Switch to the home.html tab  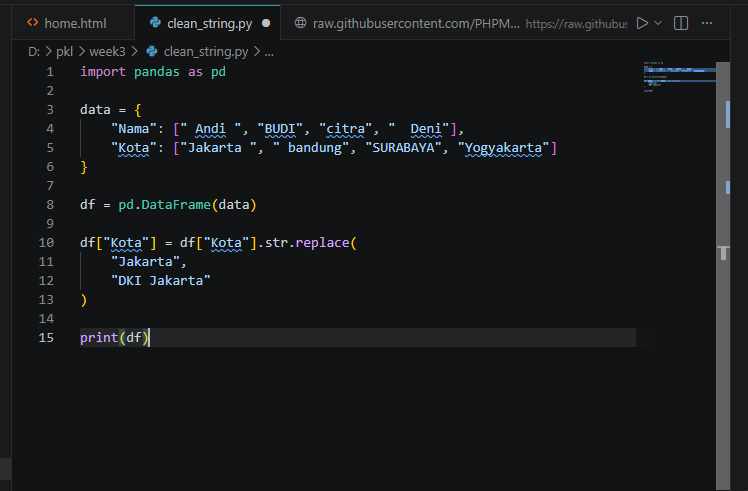pos(73,23)
